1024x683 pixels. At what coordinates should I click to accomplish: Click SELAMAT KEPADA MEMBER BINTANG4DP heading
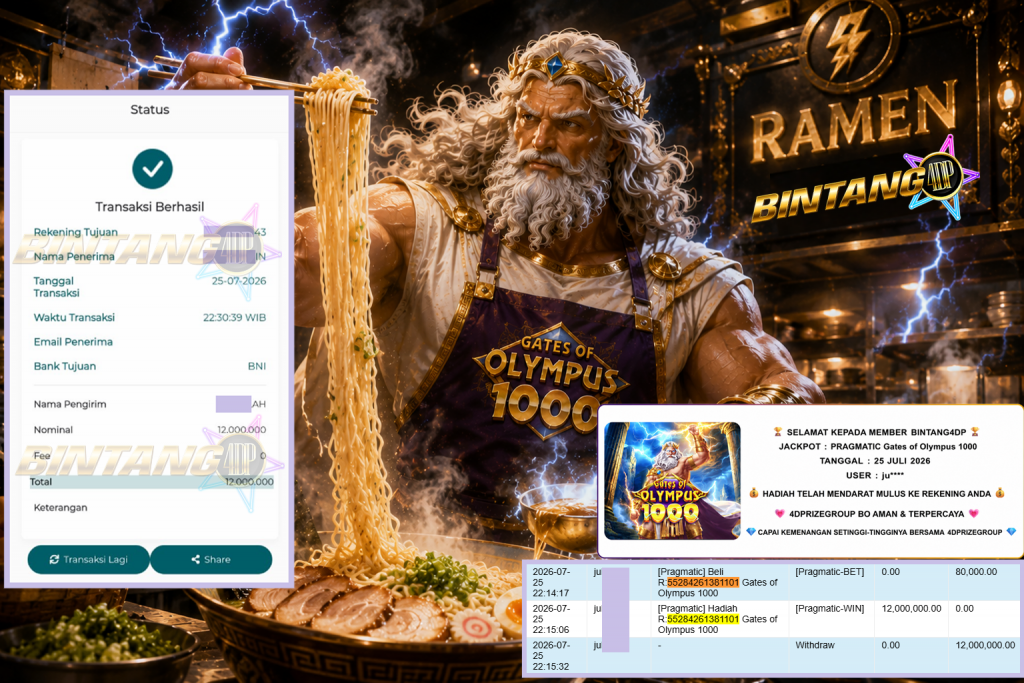pyautogui.click(x=876, y=432)
